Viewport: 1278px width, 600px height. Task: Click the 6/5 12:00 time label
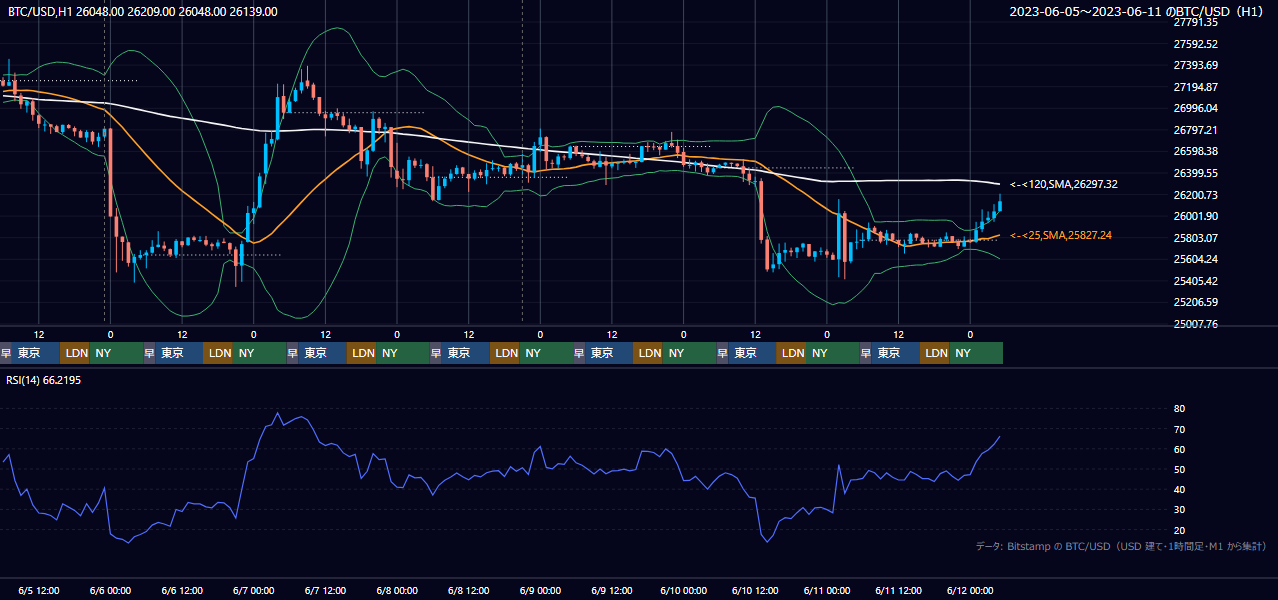[x=40, y=591]
